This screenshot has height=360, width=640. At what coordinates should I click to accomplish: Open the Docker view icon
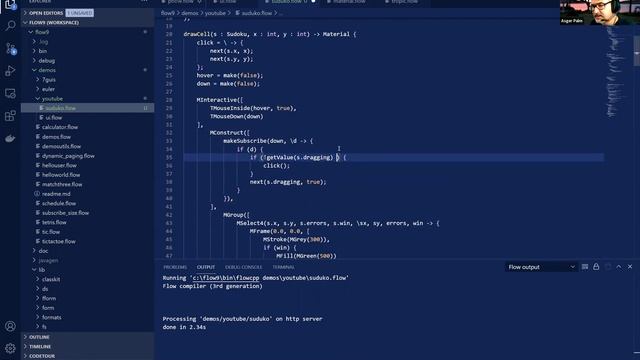(10, 138)
